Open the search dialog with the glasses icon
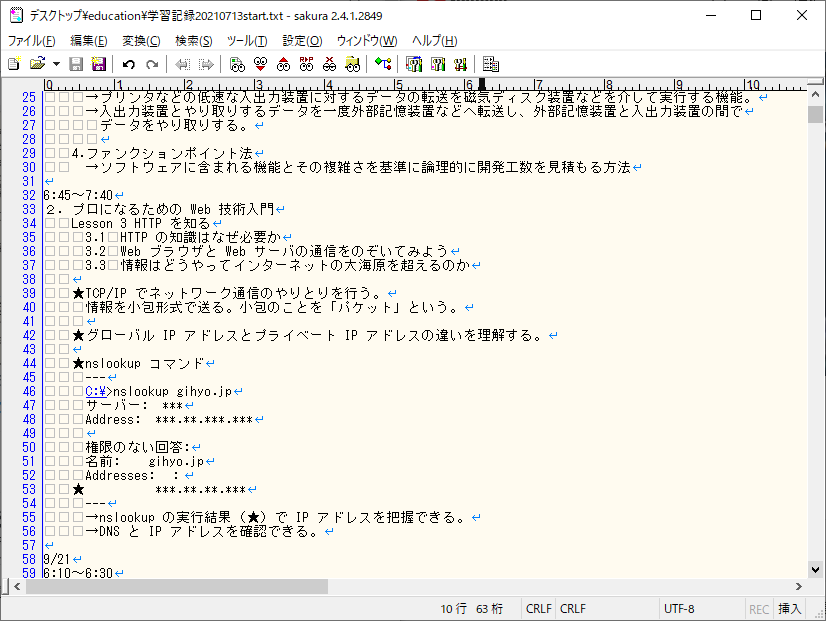826x621 pixels. click(x=239, y=63)
